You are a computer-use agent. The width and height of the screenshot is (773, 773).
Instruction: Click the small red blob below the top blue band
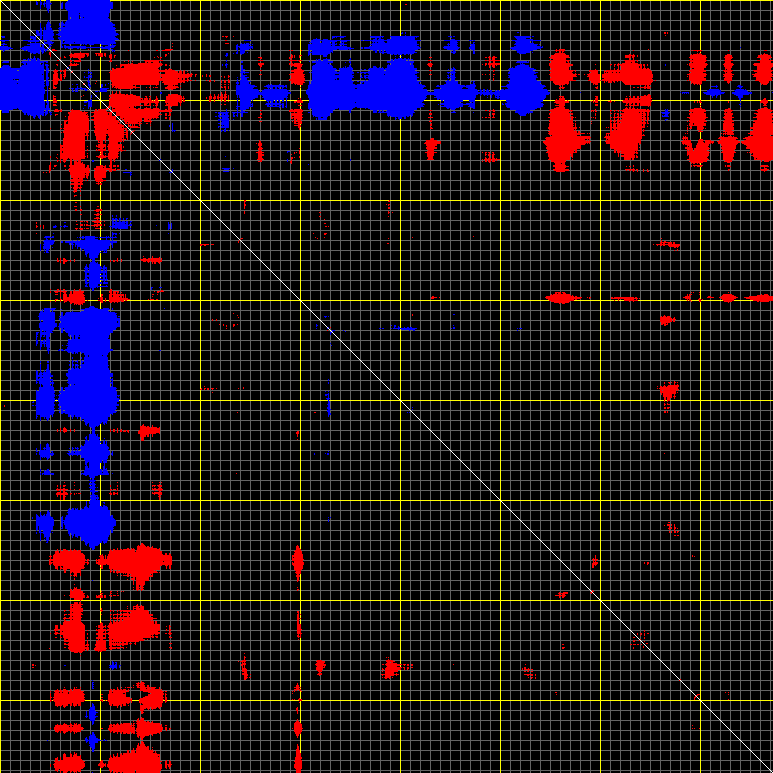coord(431,148)
